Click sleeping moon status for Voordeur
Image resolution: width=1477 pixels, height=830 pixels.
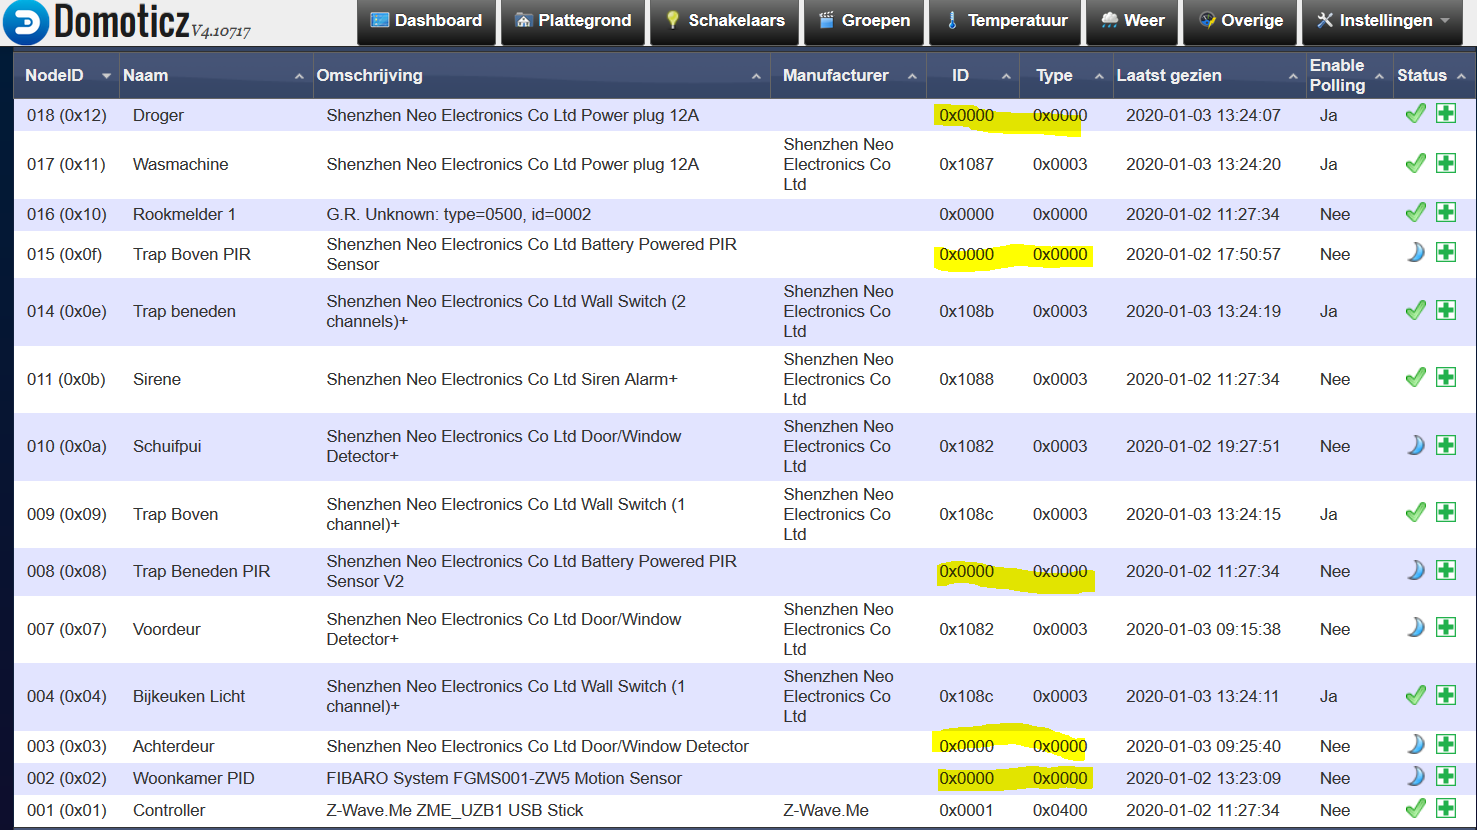coord(1415,627)
